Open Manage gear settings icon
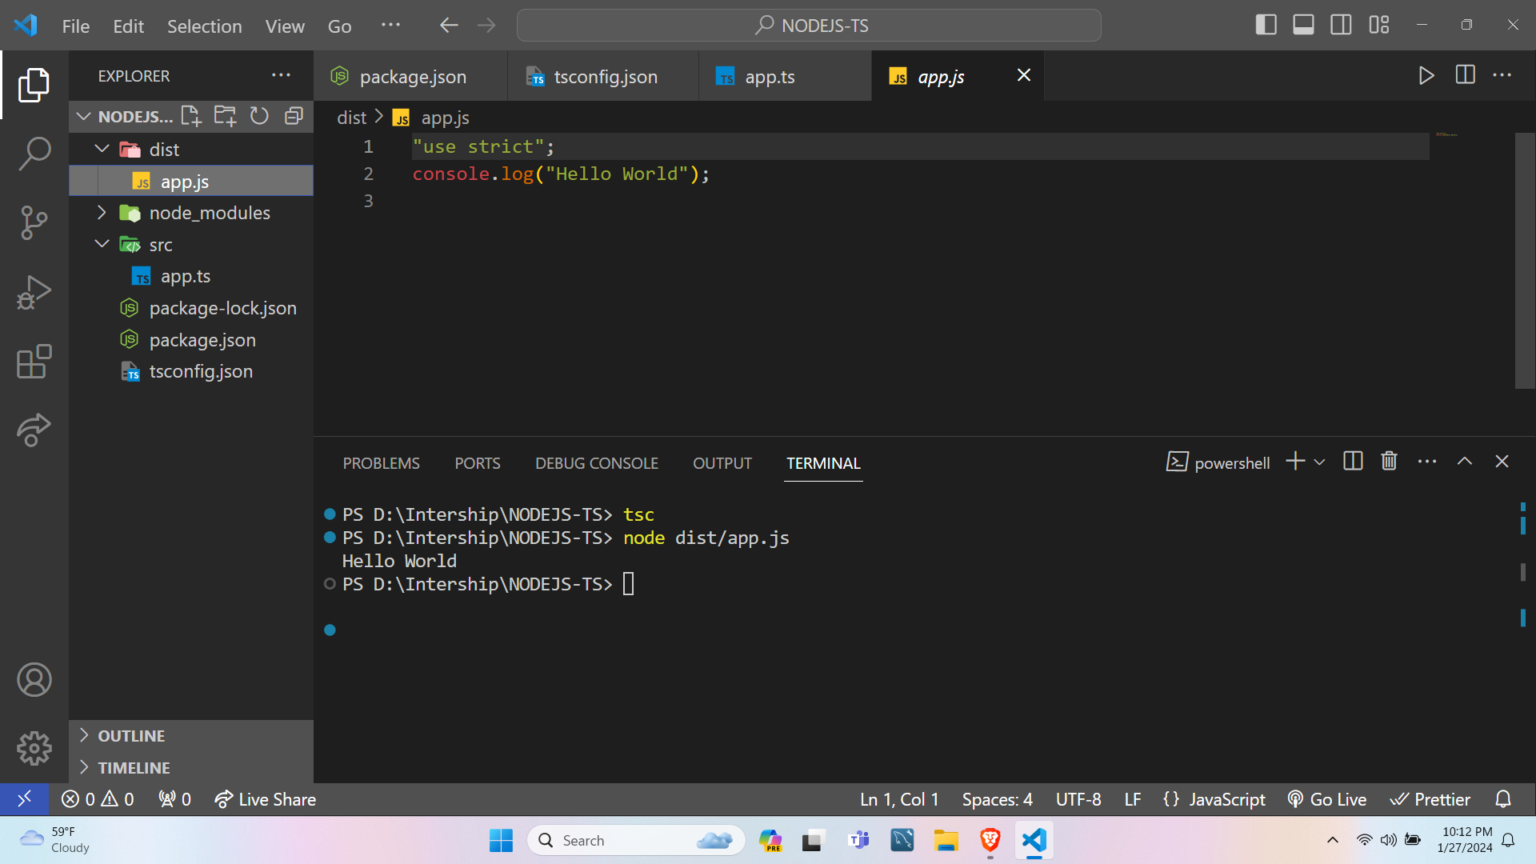This screenshot has height=864, width=1536. (34, 748)
